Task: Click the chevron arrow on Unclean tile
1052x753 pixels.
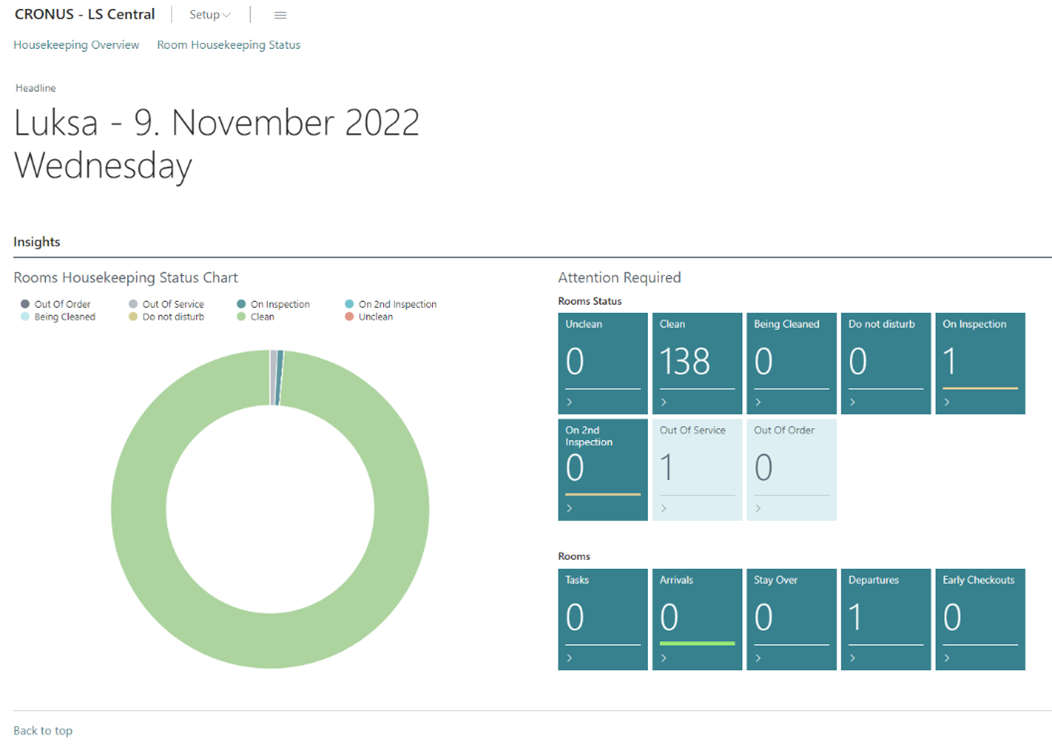Action: click(x=570, y=403)
